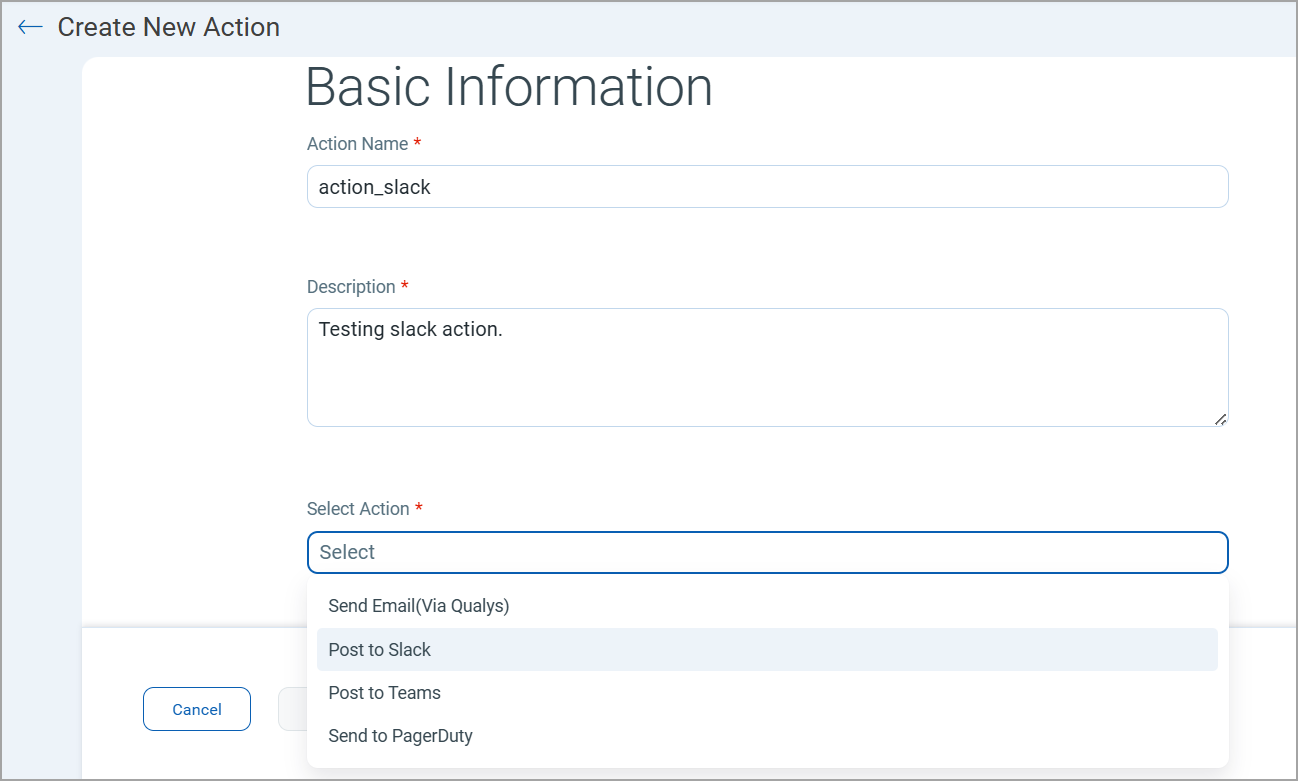Image resolution: width=1298 pixels, height=781 pixels.
Task: Open the Select Action dropdown
Action: click(x=767, y=552)
